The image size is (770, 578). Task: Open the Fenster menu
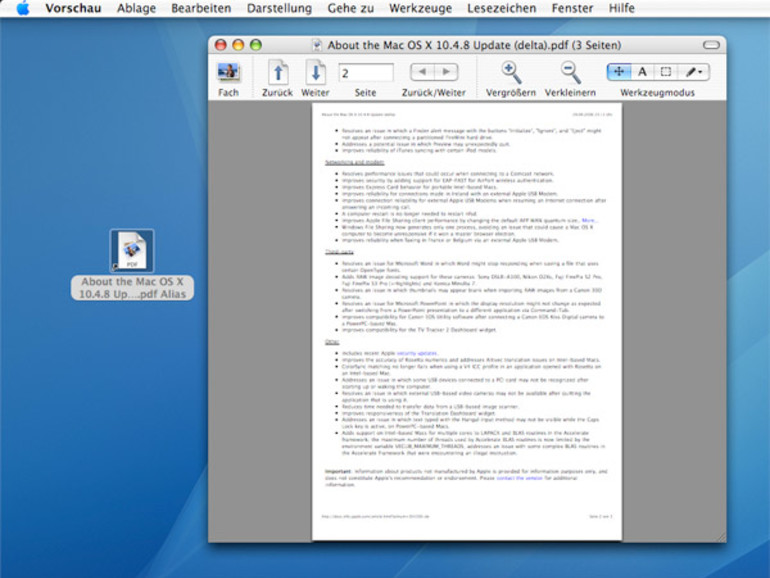[x=573, y=8]
